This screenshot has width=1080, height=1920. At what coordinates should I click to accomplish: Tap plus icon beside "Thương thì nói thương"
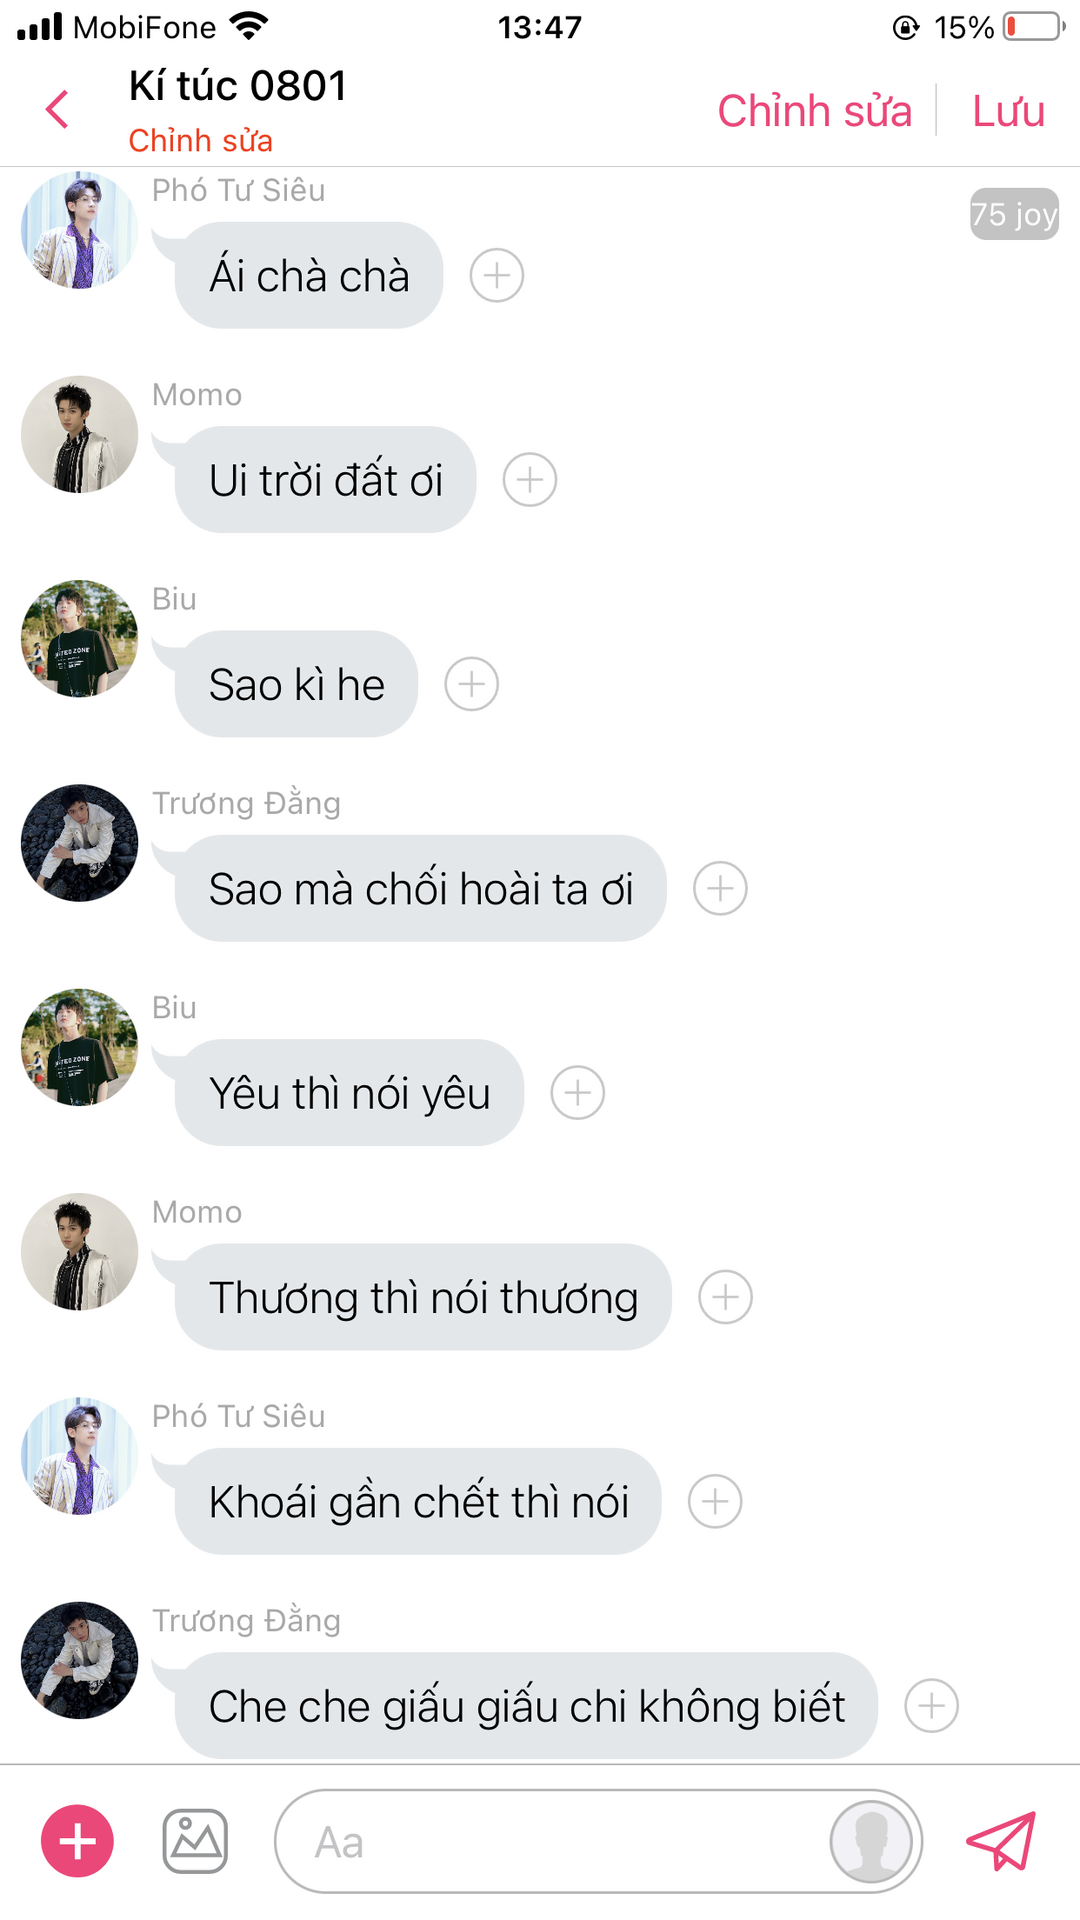pos(726,1297)
